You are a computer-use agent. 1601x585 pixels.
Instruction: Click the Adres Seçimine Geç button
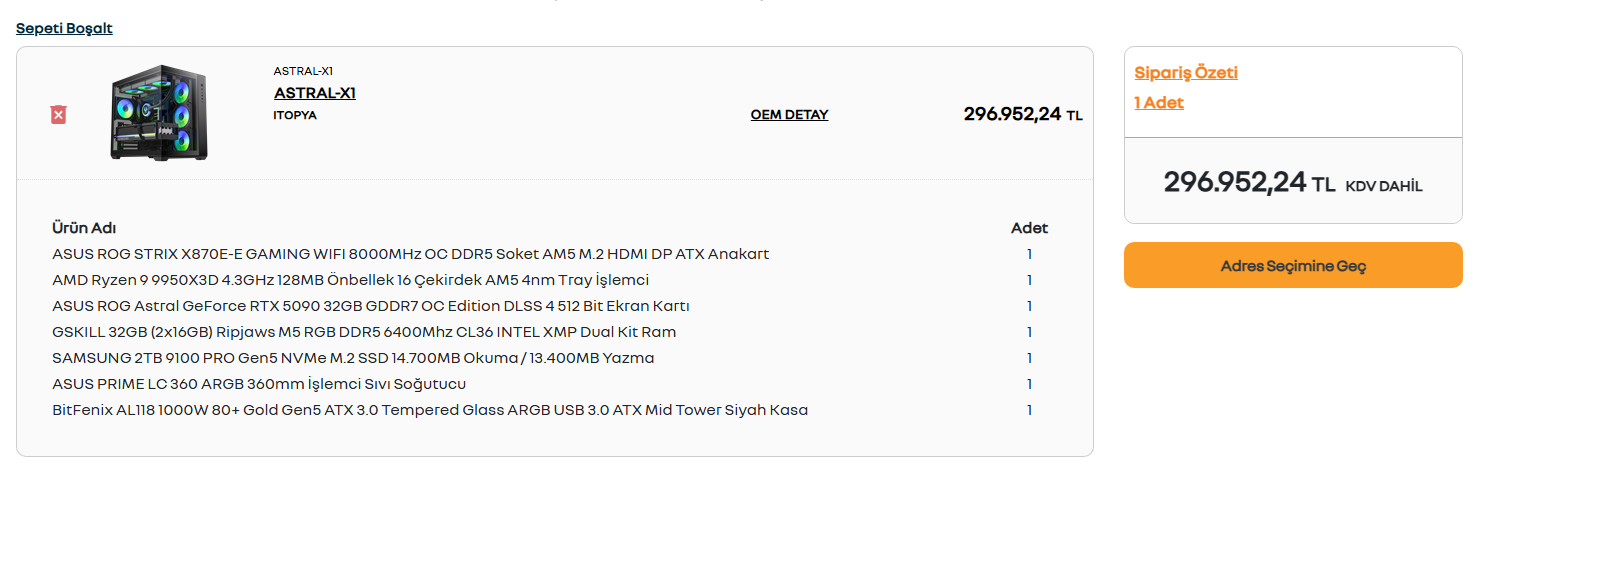point(1293,265)
